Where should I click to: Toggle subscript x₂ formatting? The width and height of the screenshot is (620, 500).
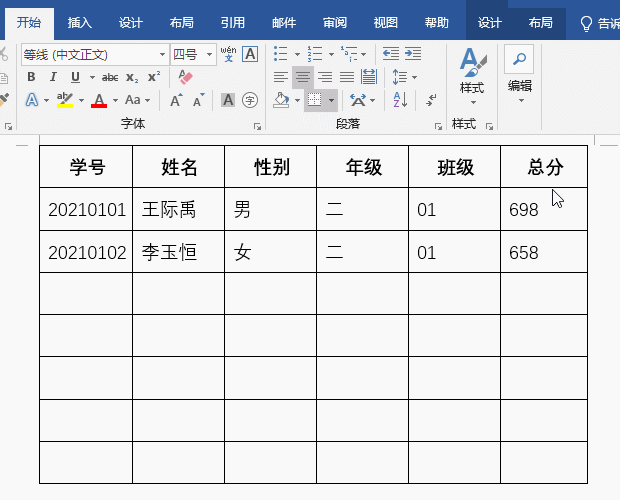tap(132, 77)
